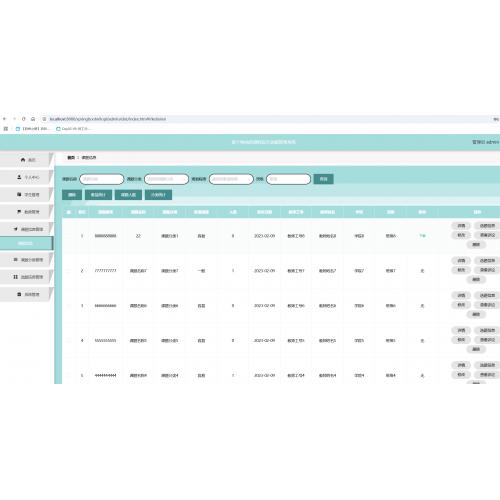
Task: Click the flag icon in the sidebar menu
Action: tap(19, 212)
